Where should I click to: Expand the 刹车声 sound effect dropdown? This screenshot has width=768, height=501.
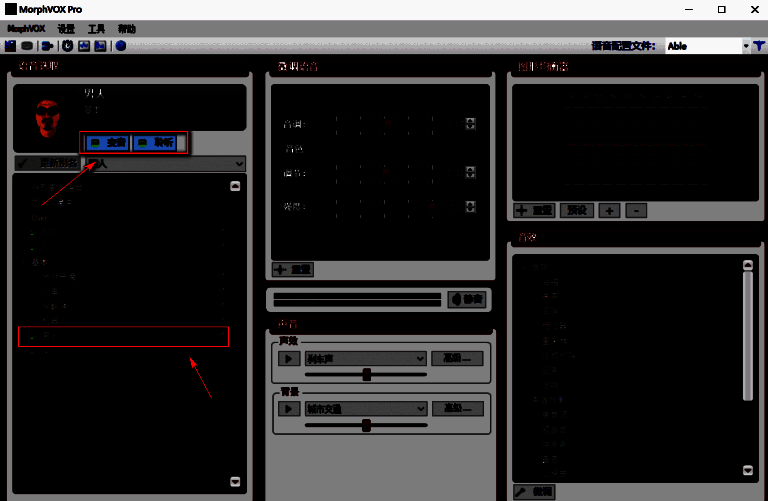pyautogui.click(x=421, y=358)
